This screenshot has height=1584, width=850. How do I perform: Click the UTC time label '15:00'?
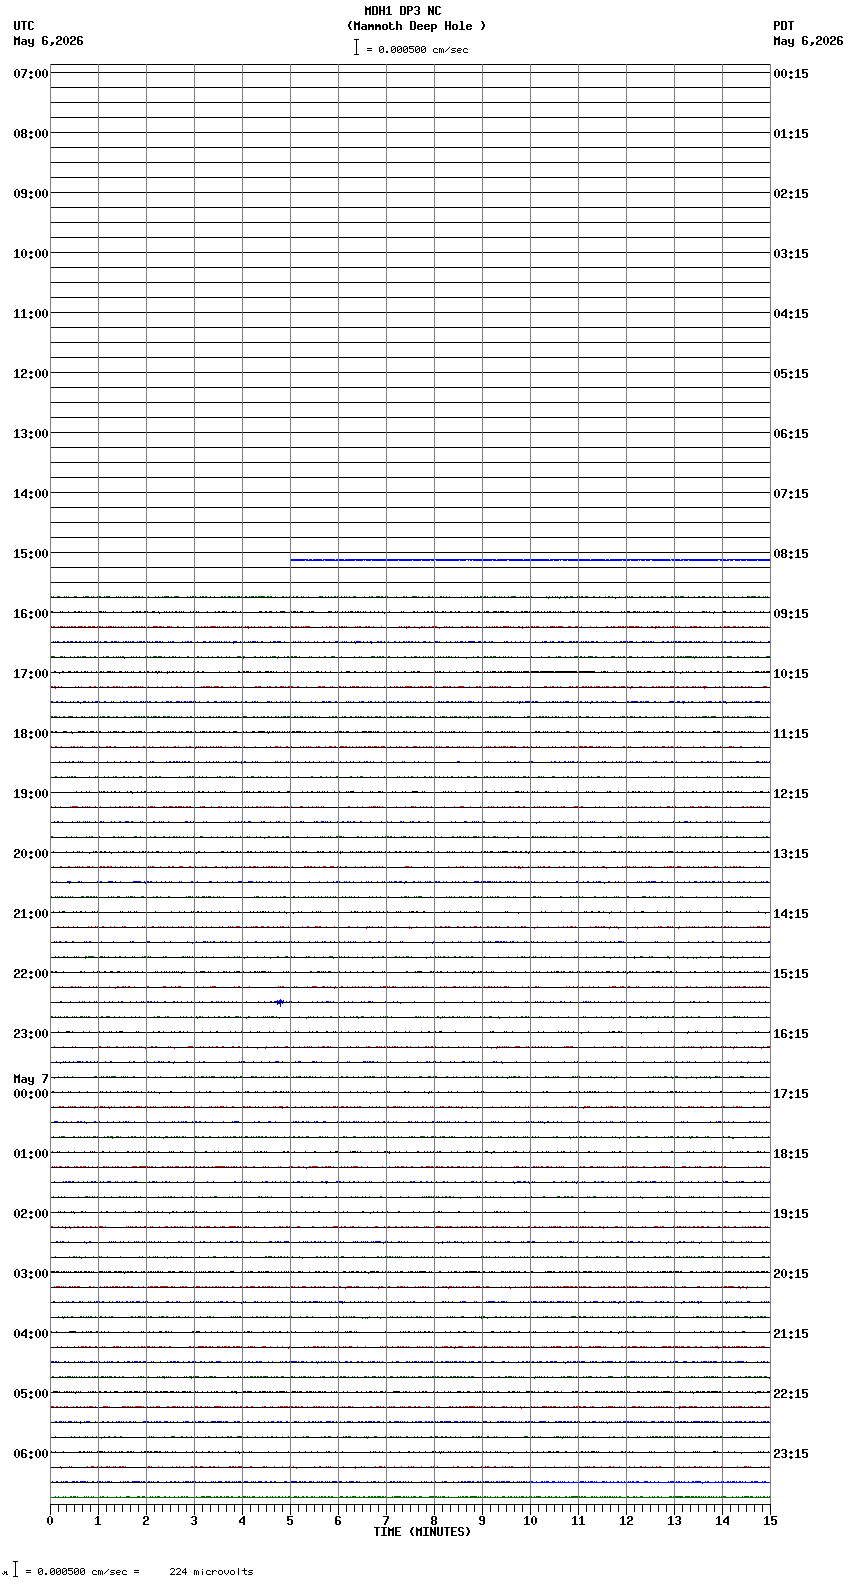click(x=30, y=554)
